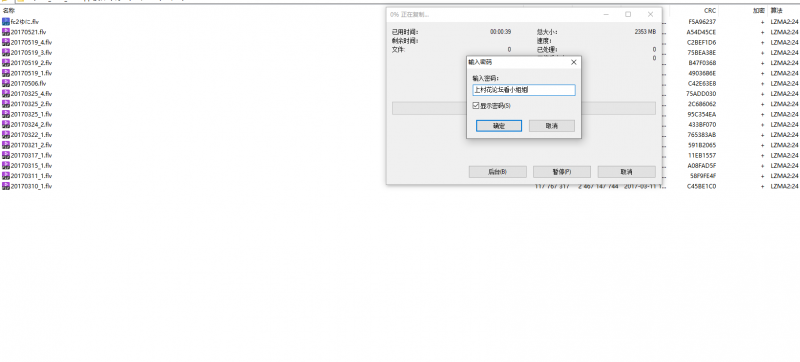Close the 正在复制 progress window
This screenshot has height=362, width=800.
tap(650, 14)
